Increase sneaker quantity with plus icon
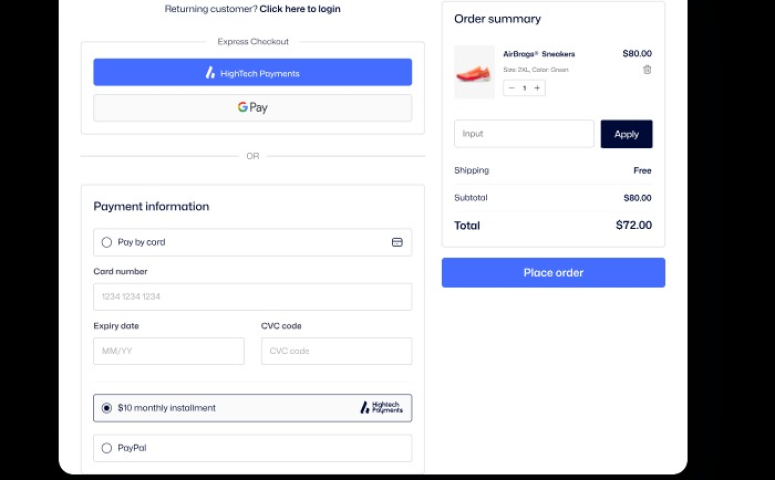 click(x=537, y=88)
